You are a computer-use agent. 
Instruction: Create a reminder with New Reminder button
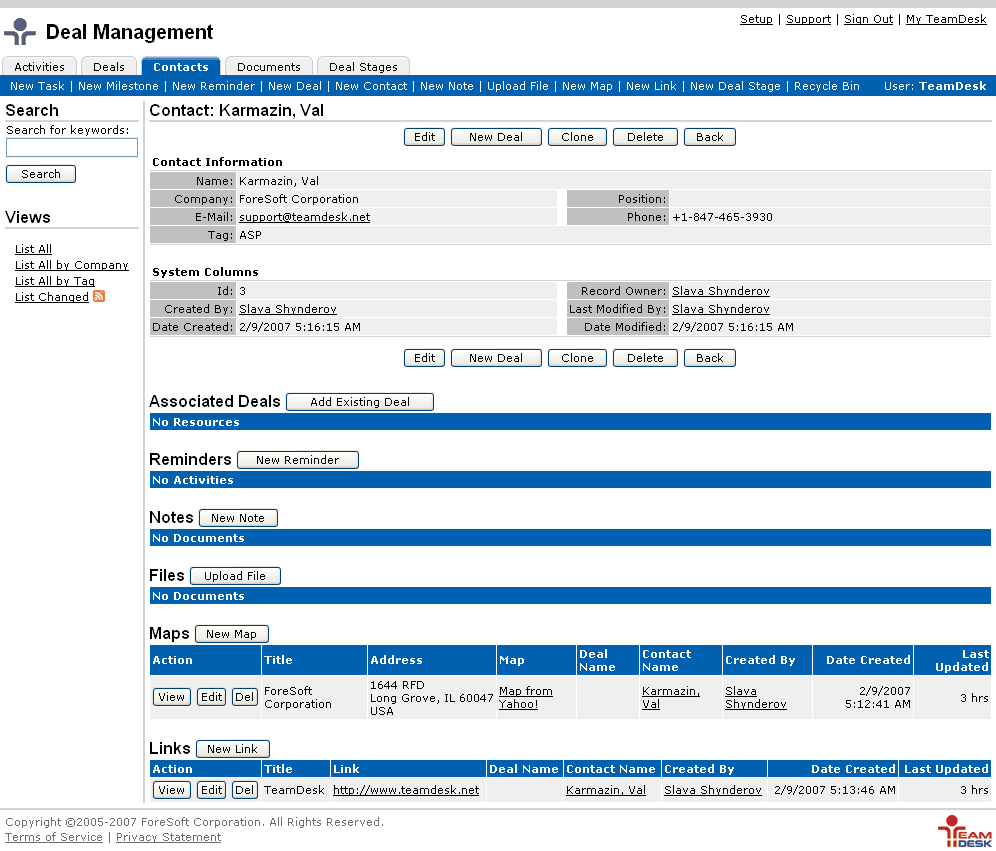(297, 460)
